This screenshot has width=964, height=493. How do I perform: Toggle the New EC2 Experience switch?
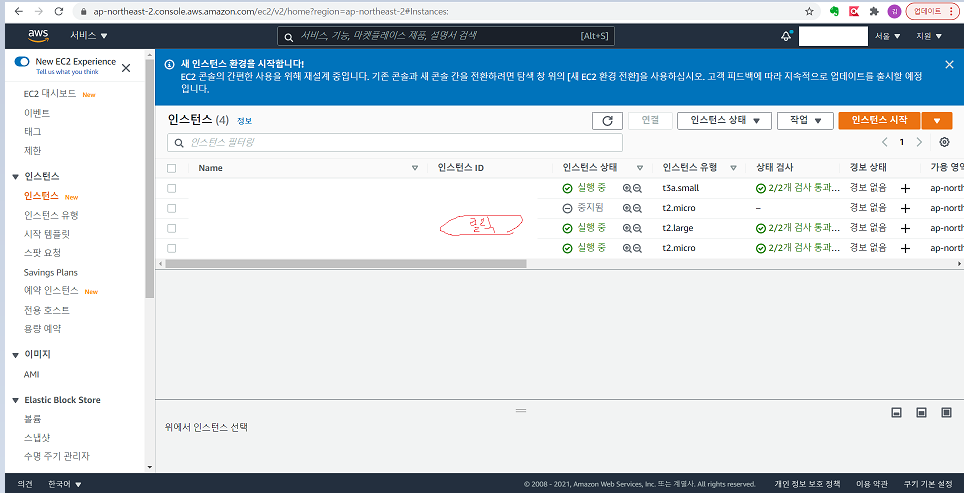(22, 61)
